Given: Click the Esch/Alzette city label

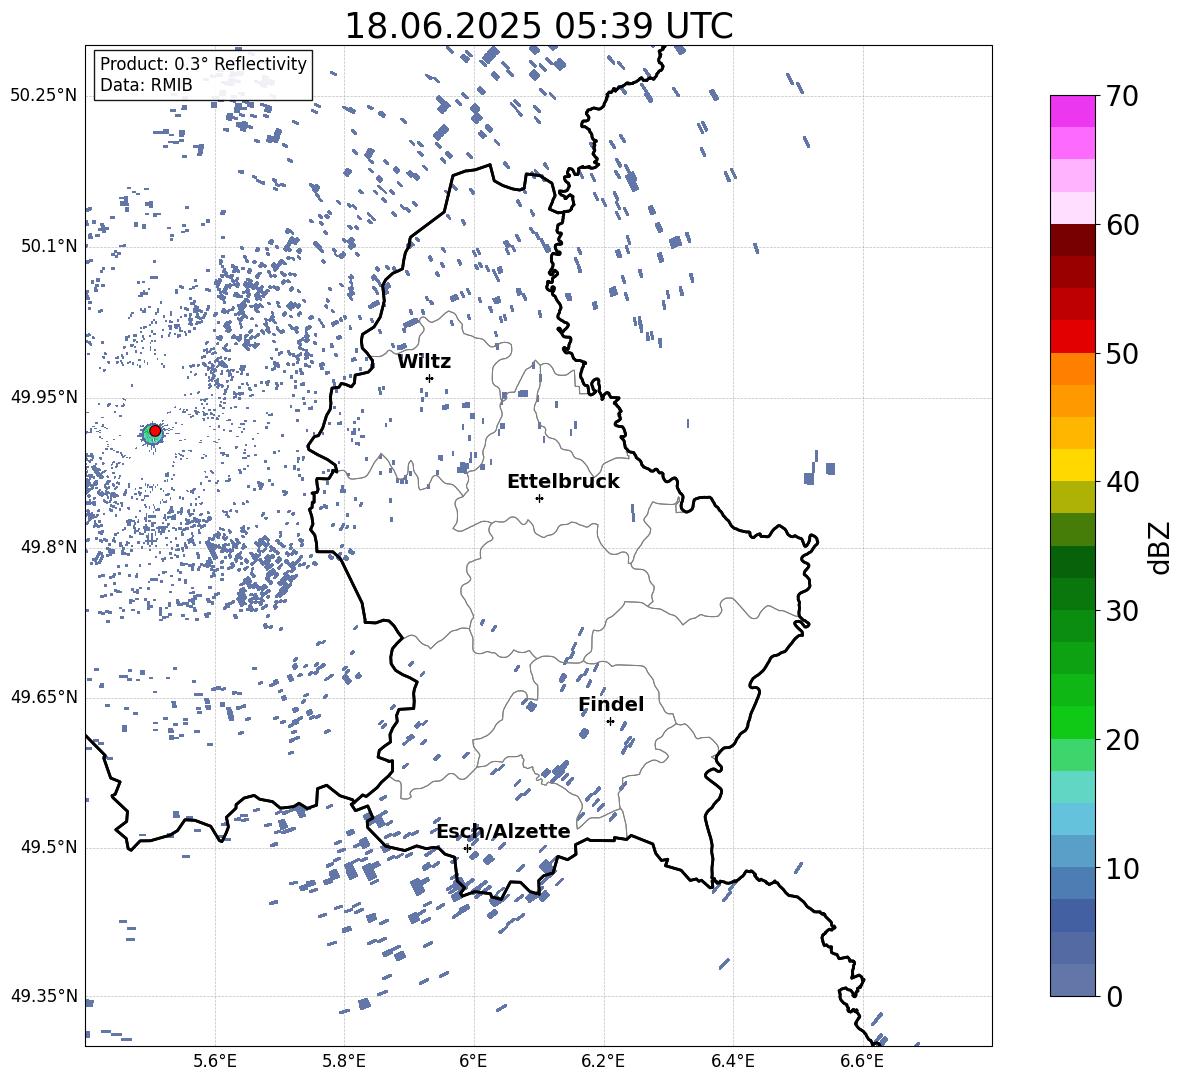Looking at the screenshot, I should (x=504, y=831).
